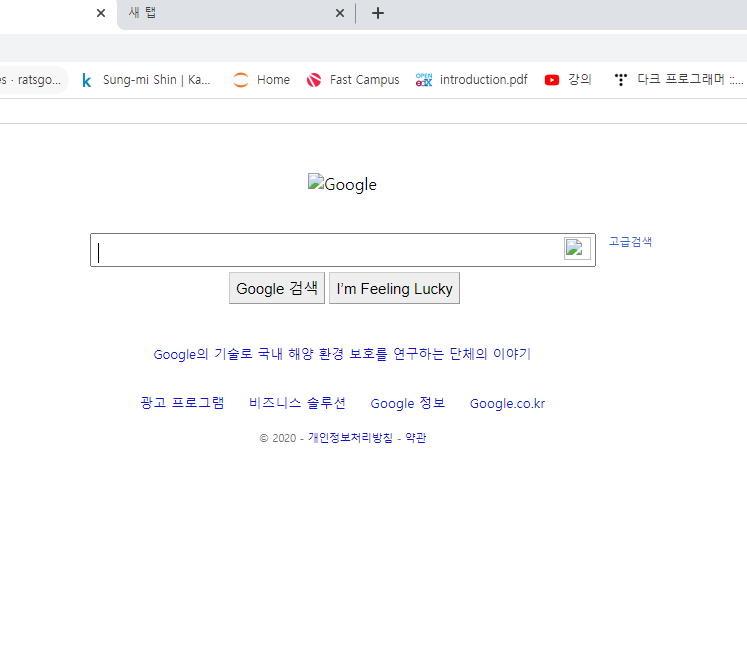The width and height of the screenshot is (747, 660).
Task: Open the 비즈니스 솔루션 link
Action: [x=297, y=403]
